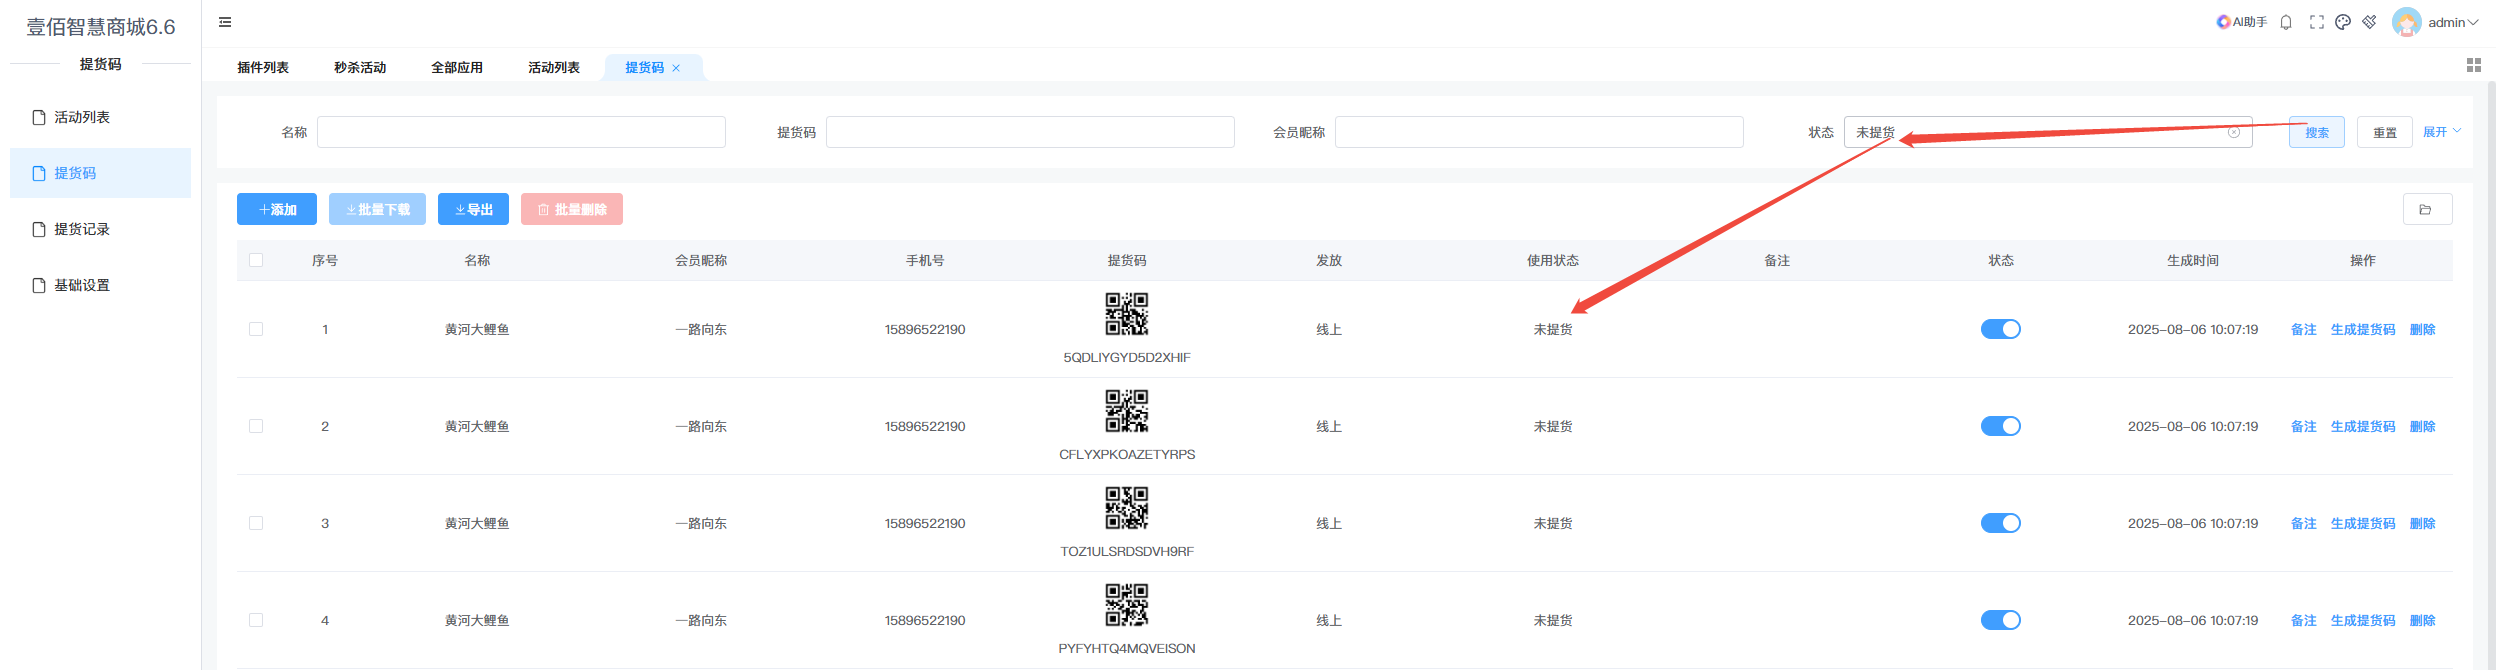Click 备注 link in row 1
Image resolution: width=2496 pixels, height=670 pixels.
pyautogui.click(x=2304, y=329)
